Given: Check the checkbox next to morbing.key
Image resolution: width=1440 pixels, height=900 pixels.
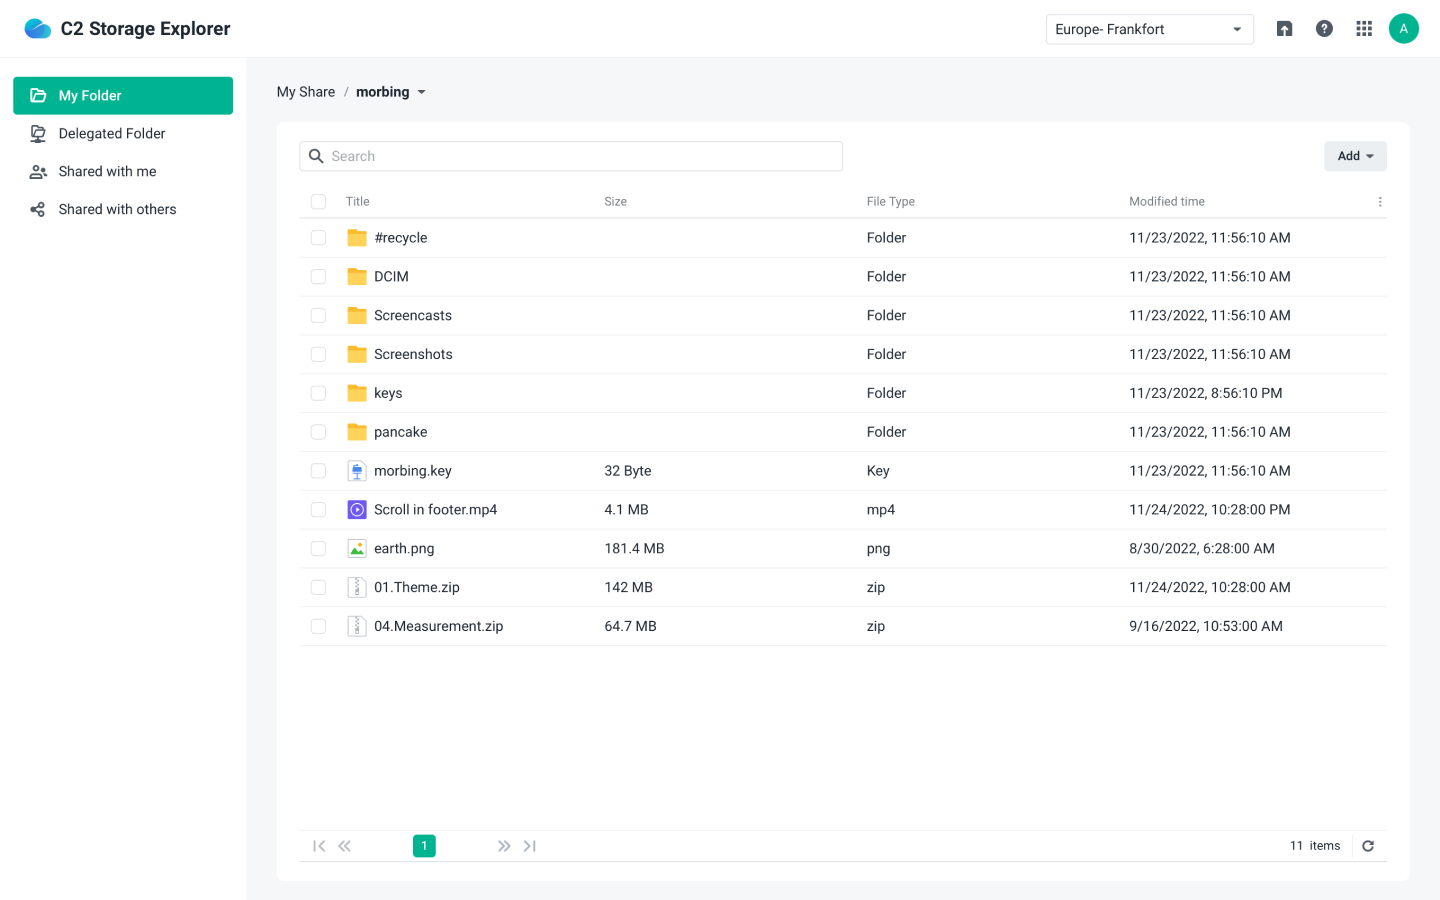Looking at the screenshot, I should [x=318, y=470].
